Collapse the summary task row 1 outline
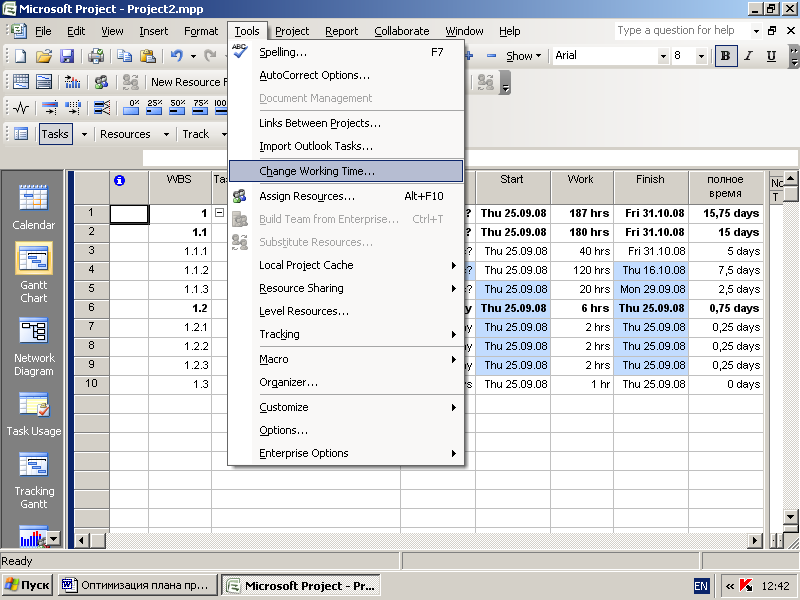The width and height of the screenshot is (800, 600). click(x=219, y=212)
